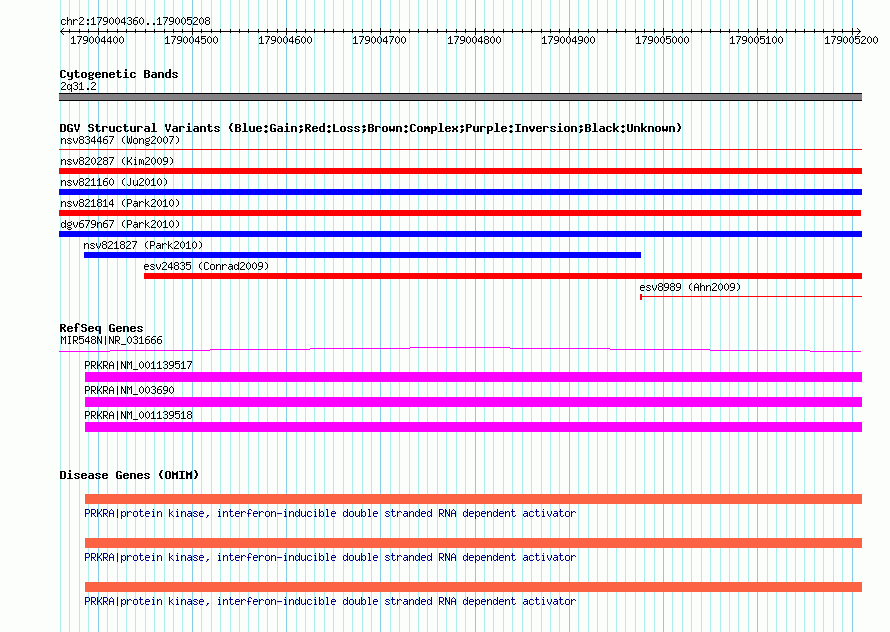Click ruler tick label 179005000
890x632 pixels.
point(662,40)
